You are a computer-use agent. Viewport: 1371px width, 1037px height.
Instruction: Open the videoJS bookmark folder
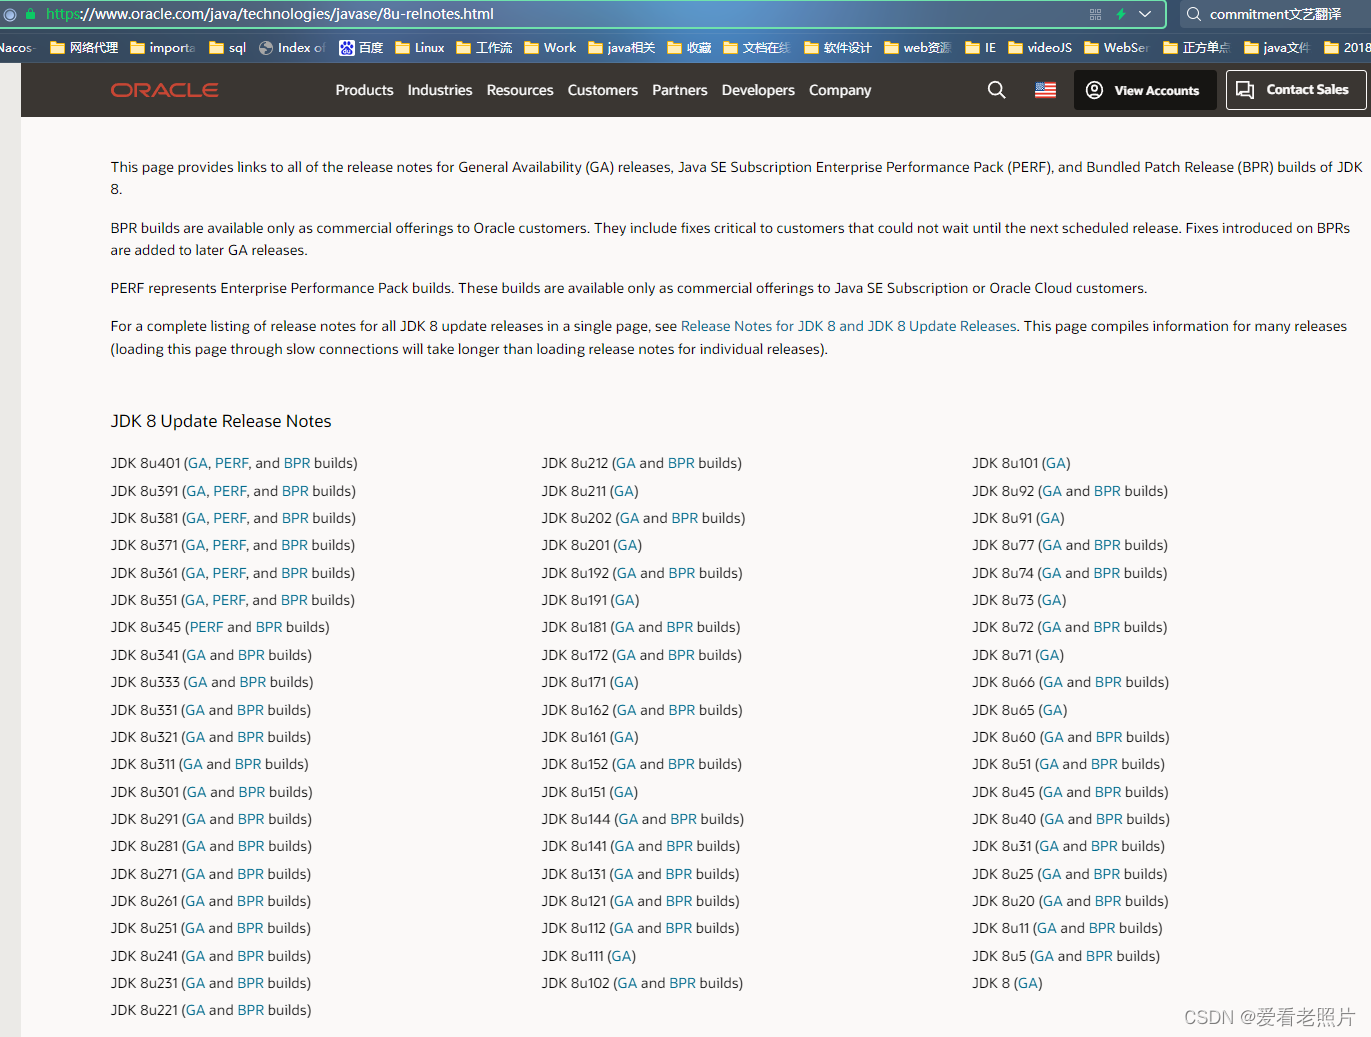click(x=1040, y=47)
